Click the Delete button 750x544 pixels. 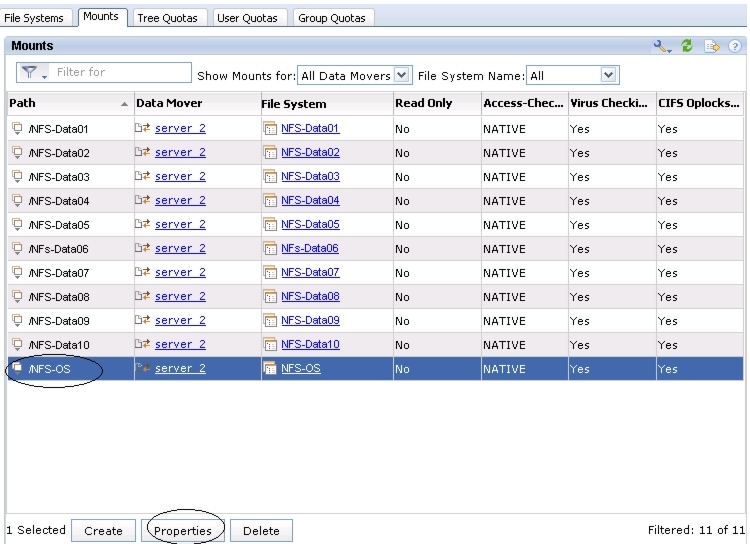click(261, 531)
